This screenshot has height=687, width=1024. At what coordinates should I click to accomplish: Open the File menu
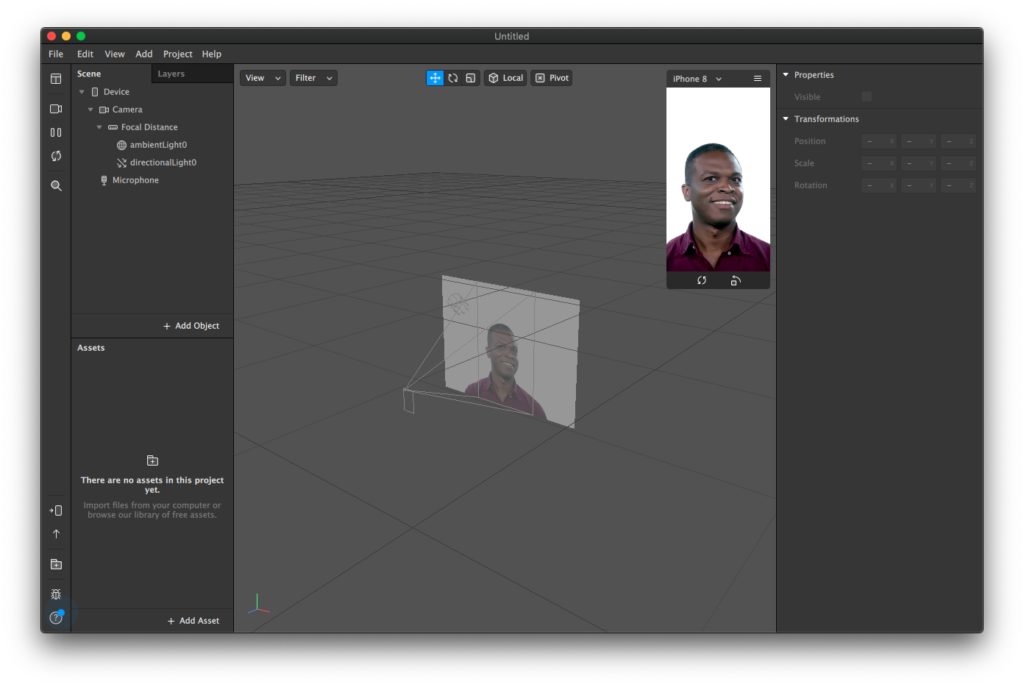pyautogui.click(x=56, y=54)
